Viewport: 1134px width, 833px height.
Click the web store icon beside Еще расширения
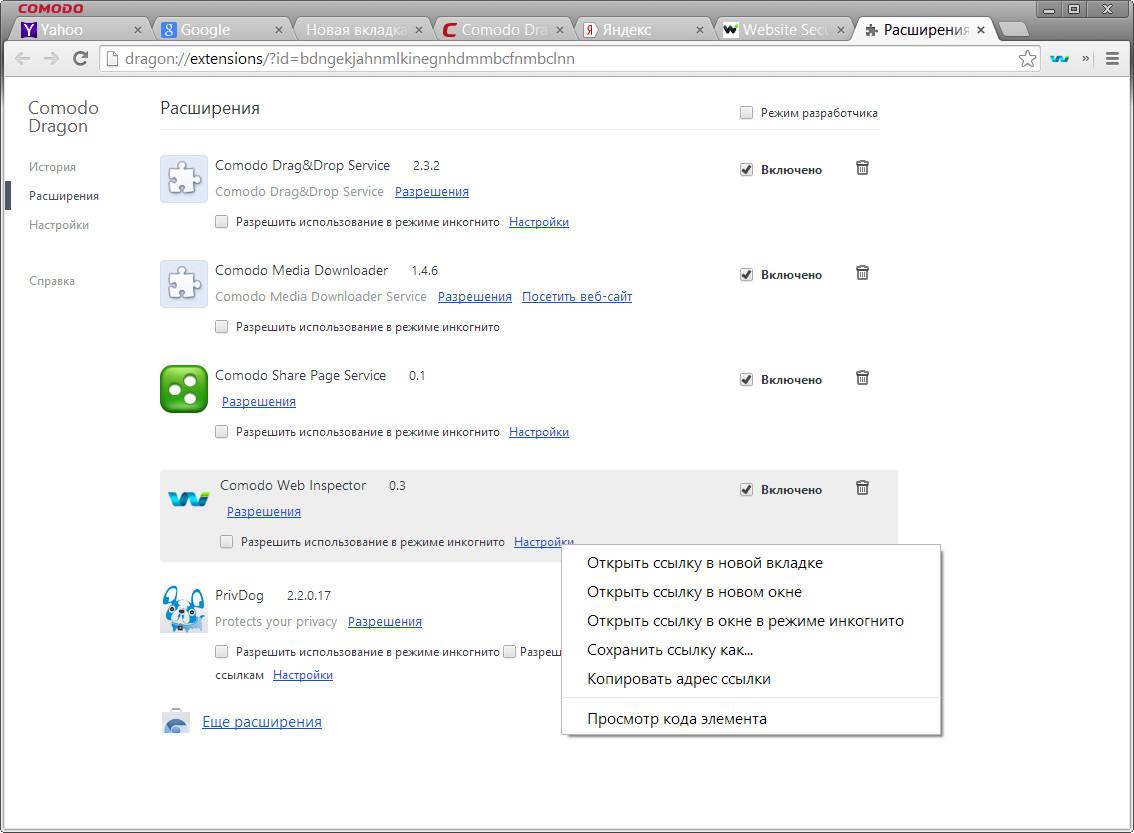pyautogui.click(x=176, y=721)
